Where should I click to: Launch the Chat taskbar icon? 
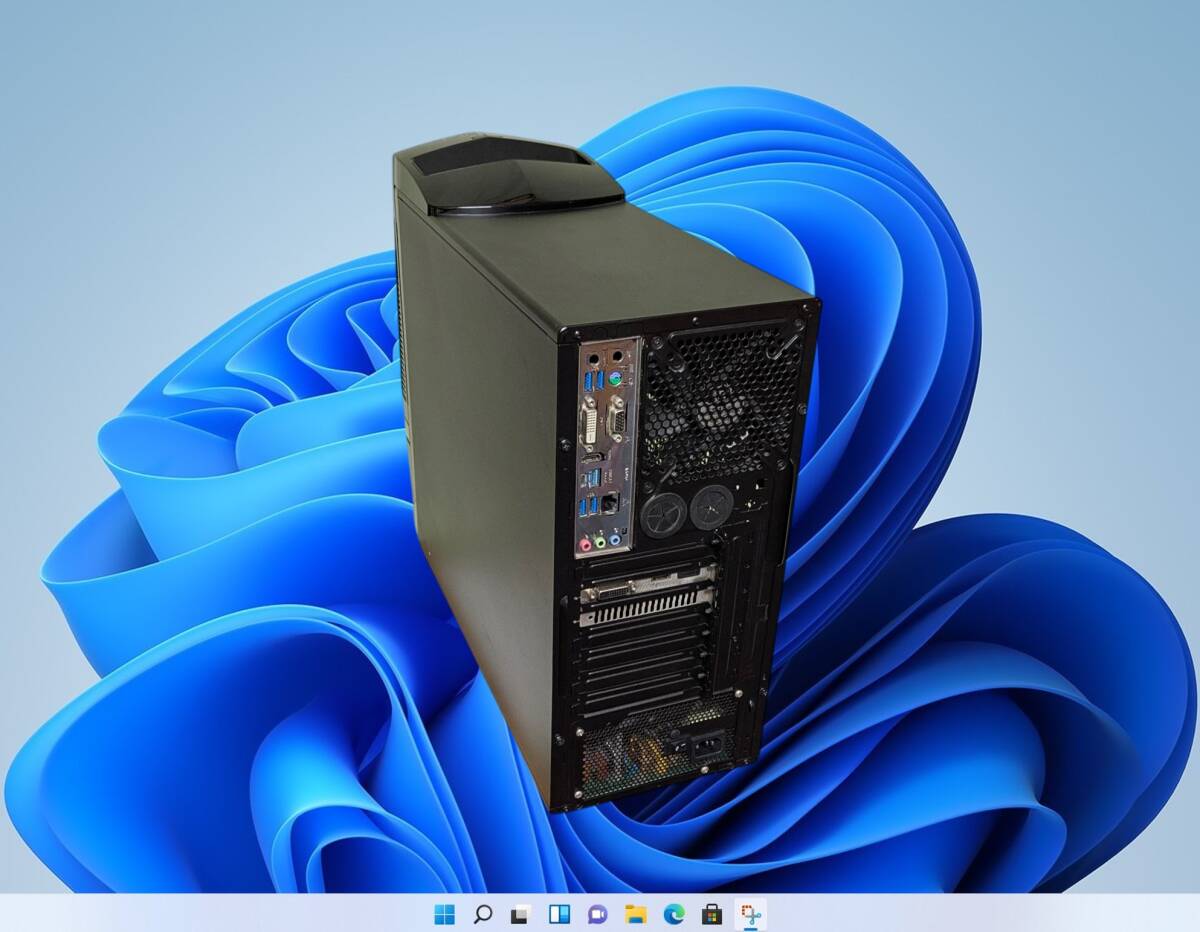(597, 914)
